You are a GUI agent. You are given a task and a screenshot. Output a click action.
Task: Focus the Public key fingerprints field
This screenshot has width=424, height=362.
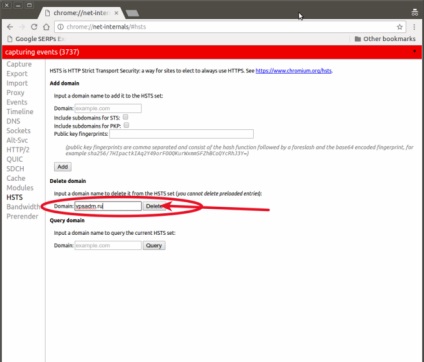(x=181, y=134)
